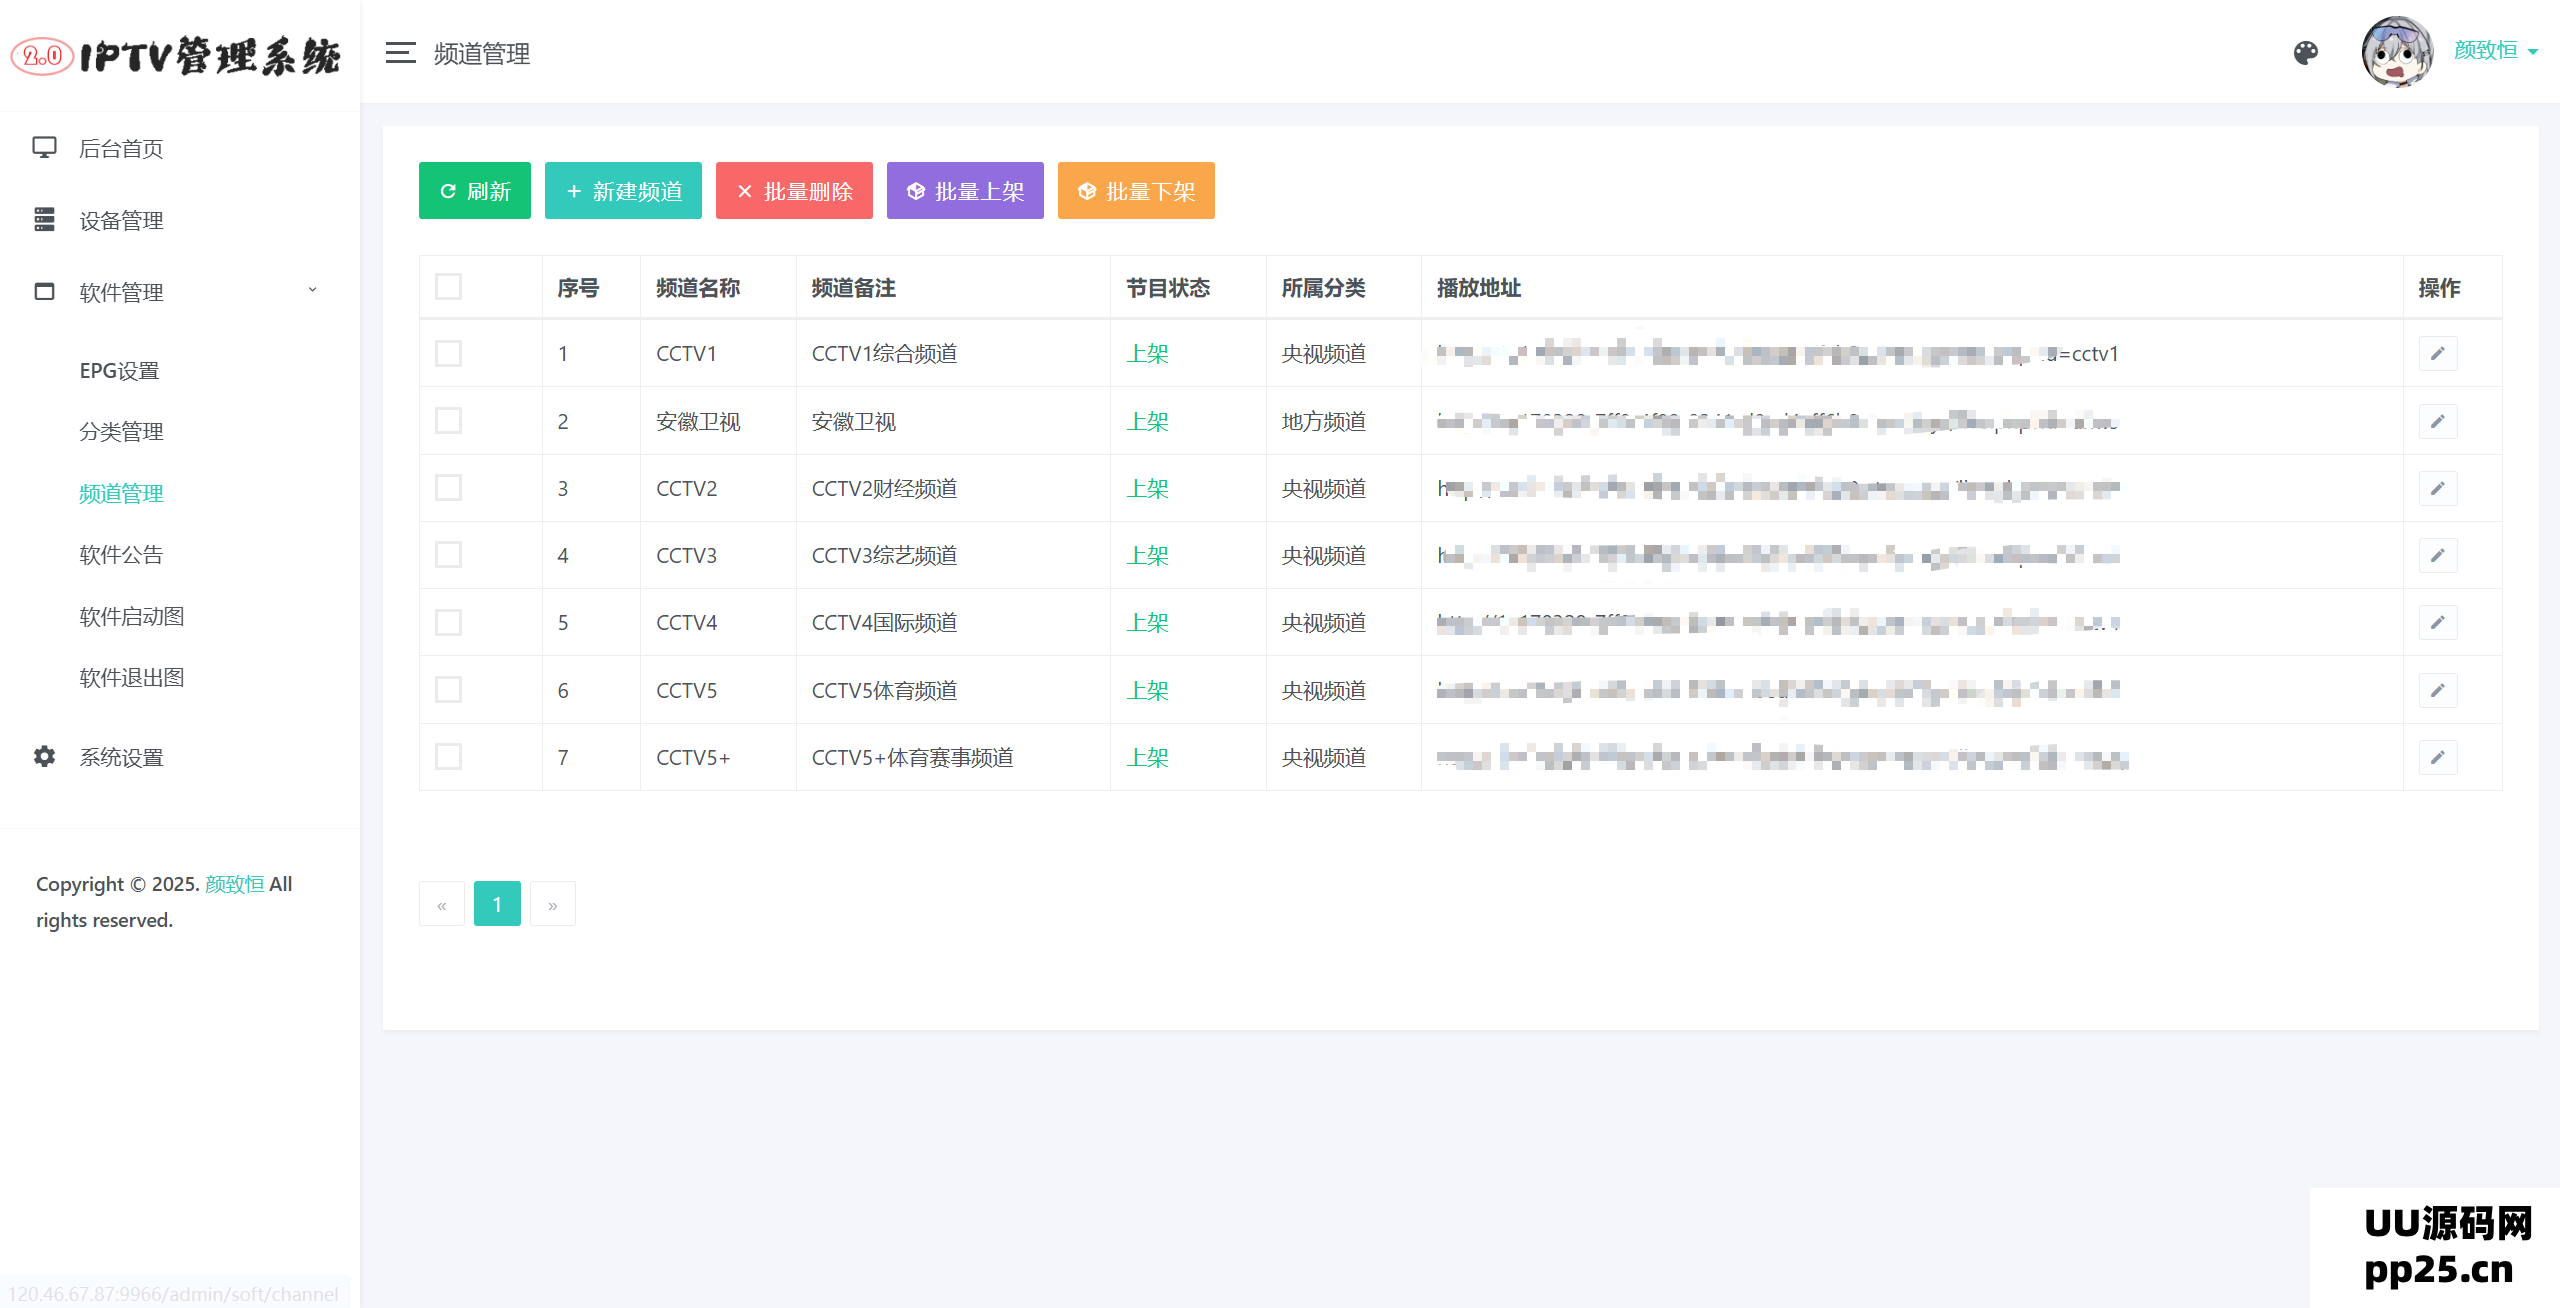Click the 新建频道 button
The image size is (2560, 1308).
(x=623, y=191)
